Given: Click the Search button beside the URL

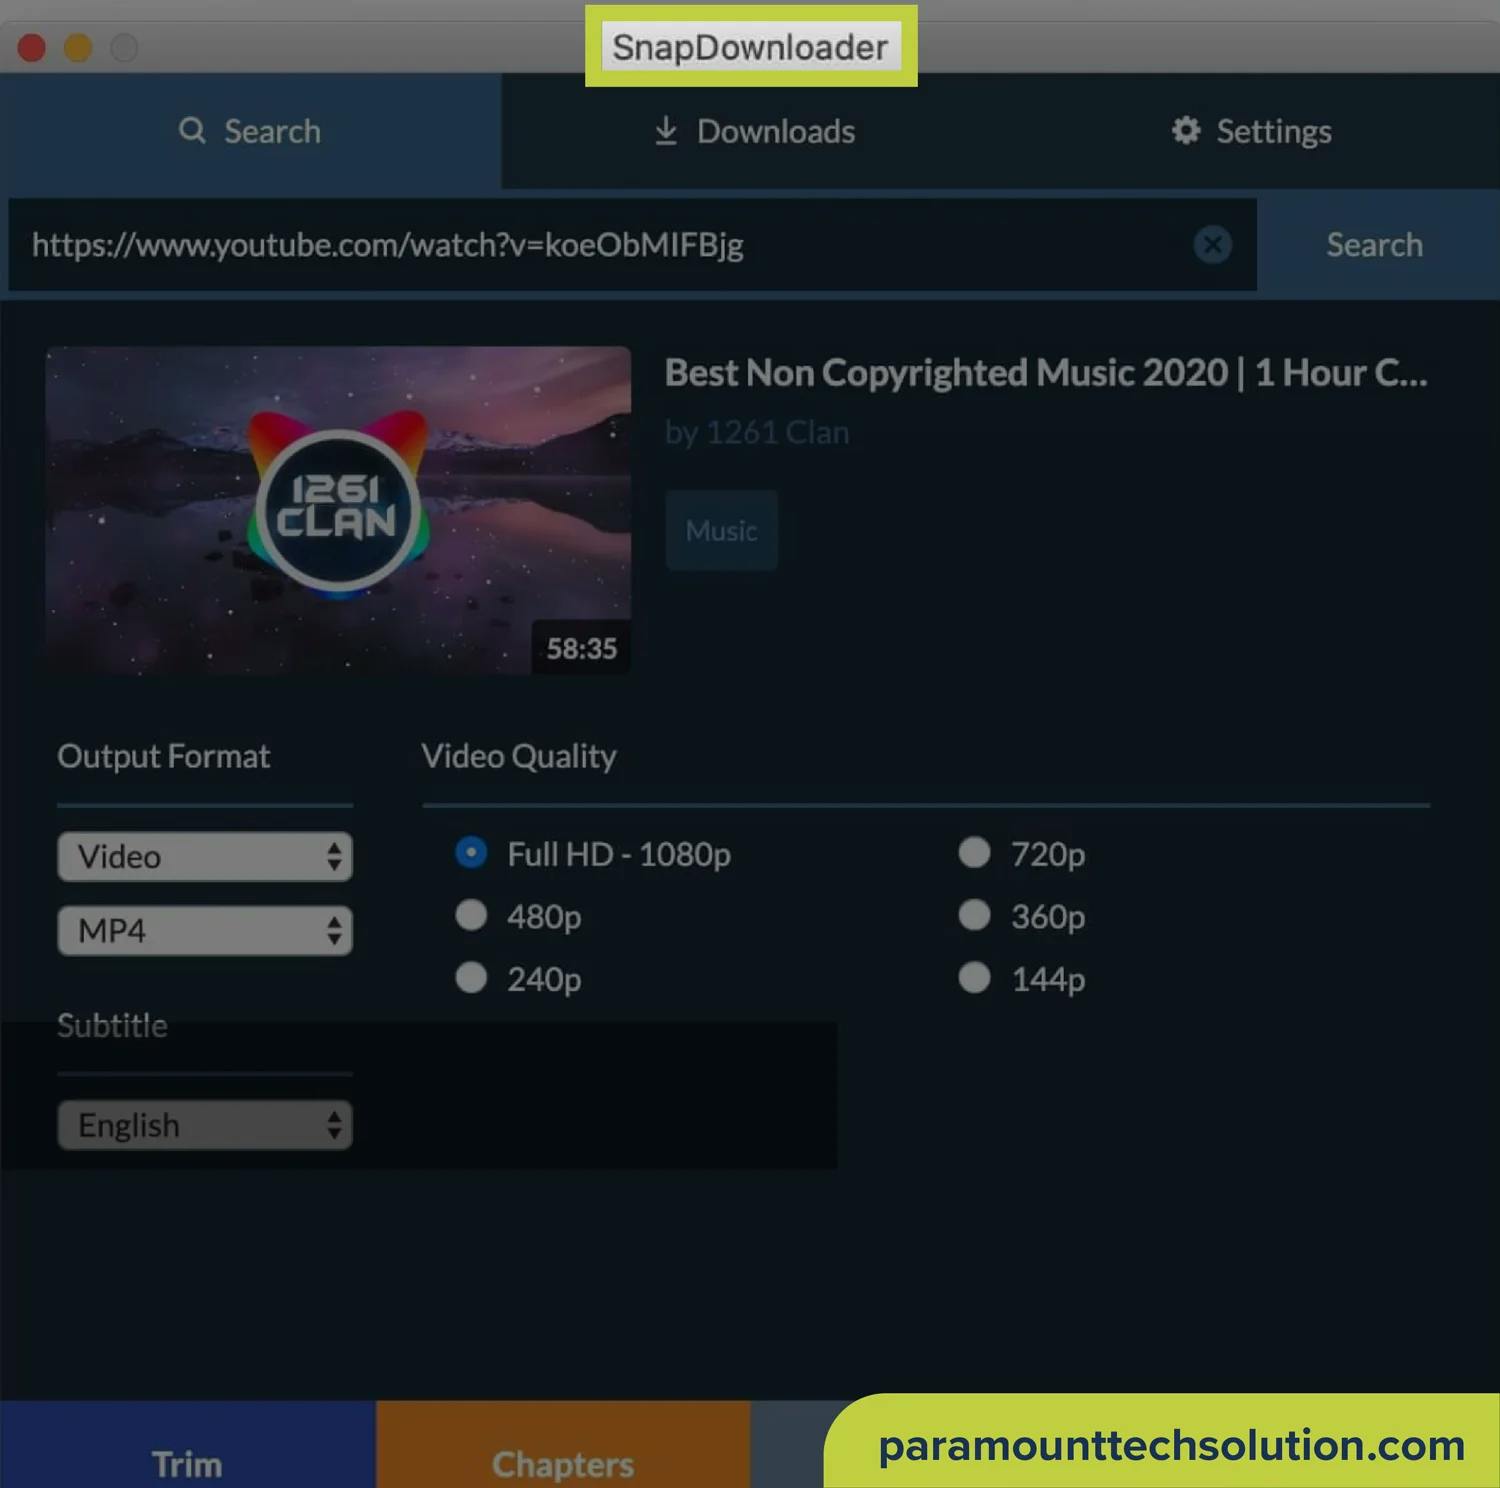Looking at the screenshot, I should (1375, 245).
